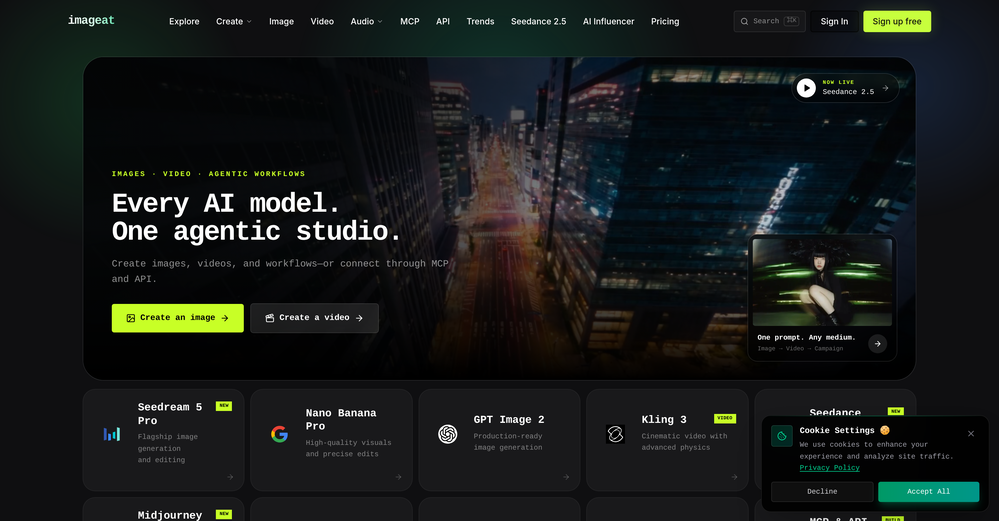Open Seedance 2.5 in the nav bar
The height and width of the screenshot is (521, 999).
(538, 22)
